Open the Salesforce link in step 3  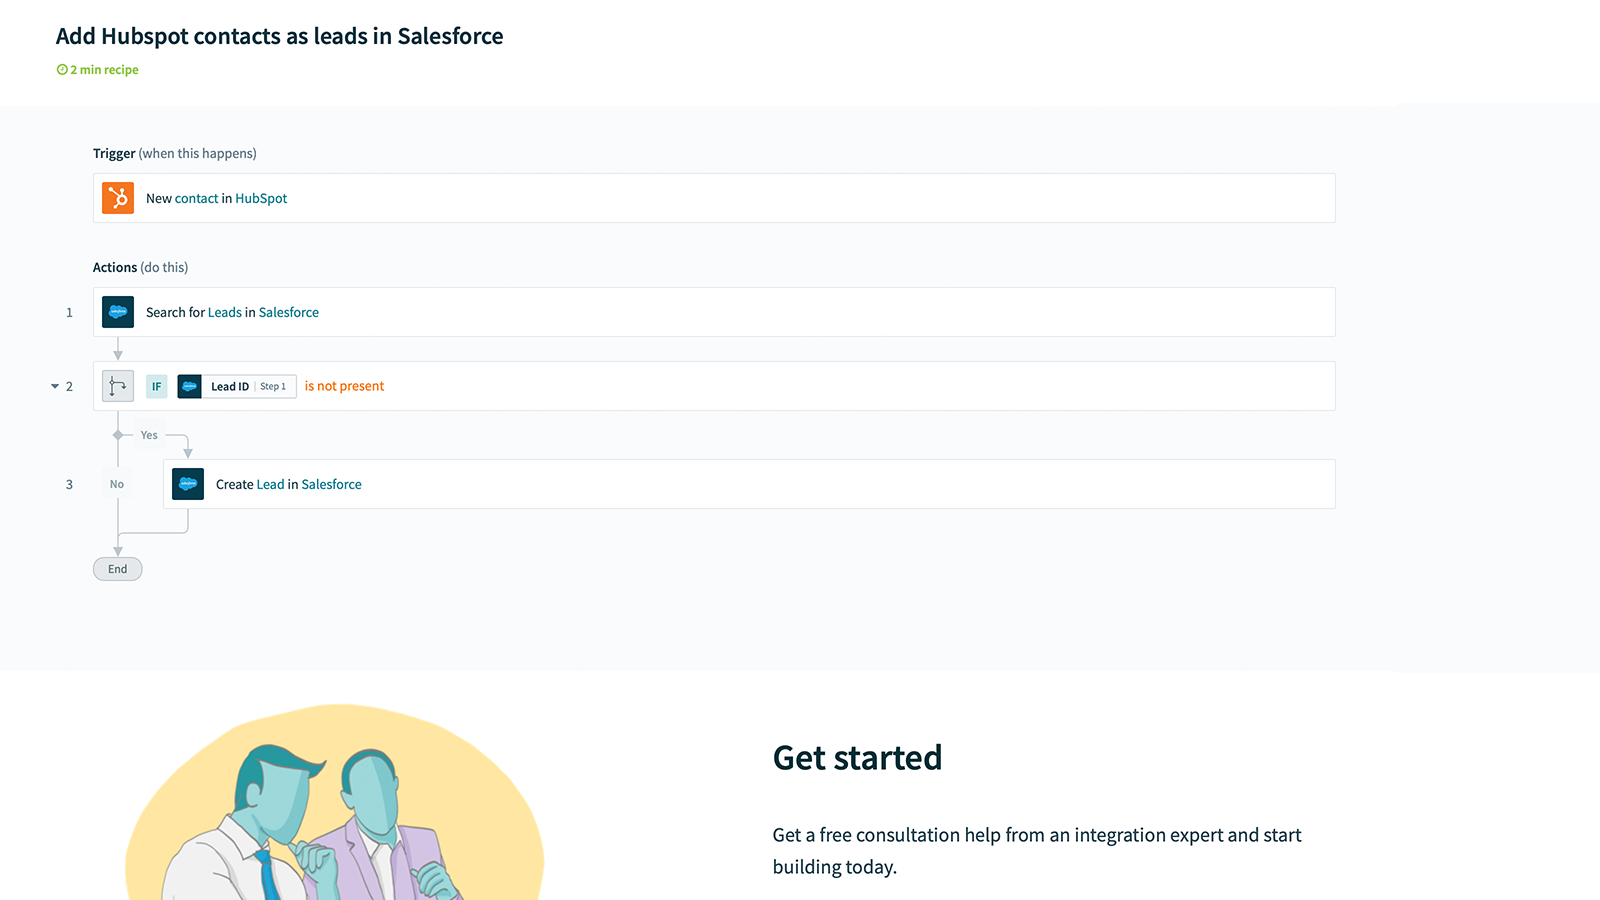[x=331, y=484]
